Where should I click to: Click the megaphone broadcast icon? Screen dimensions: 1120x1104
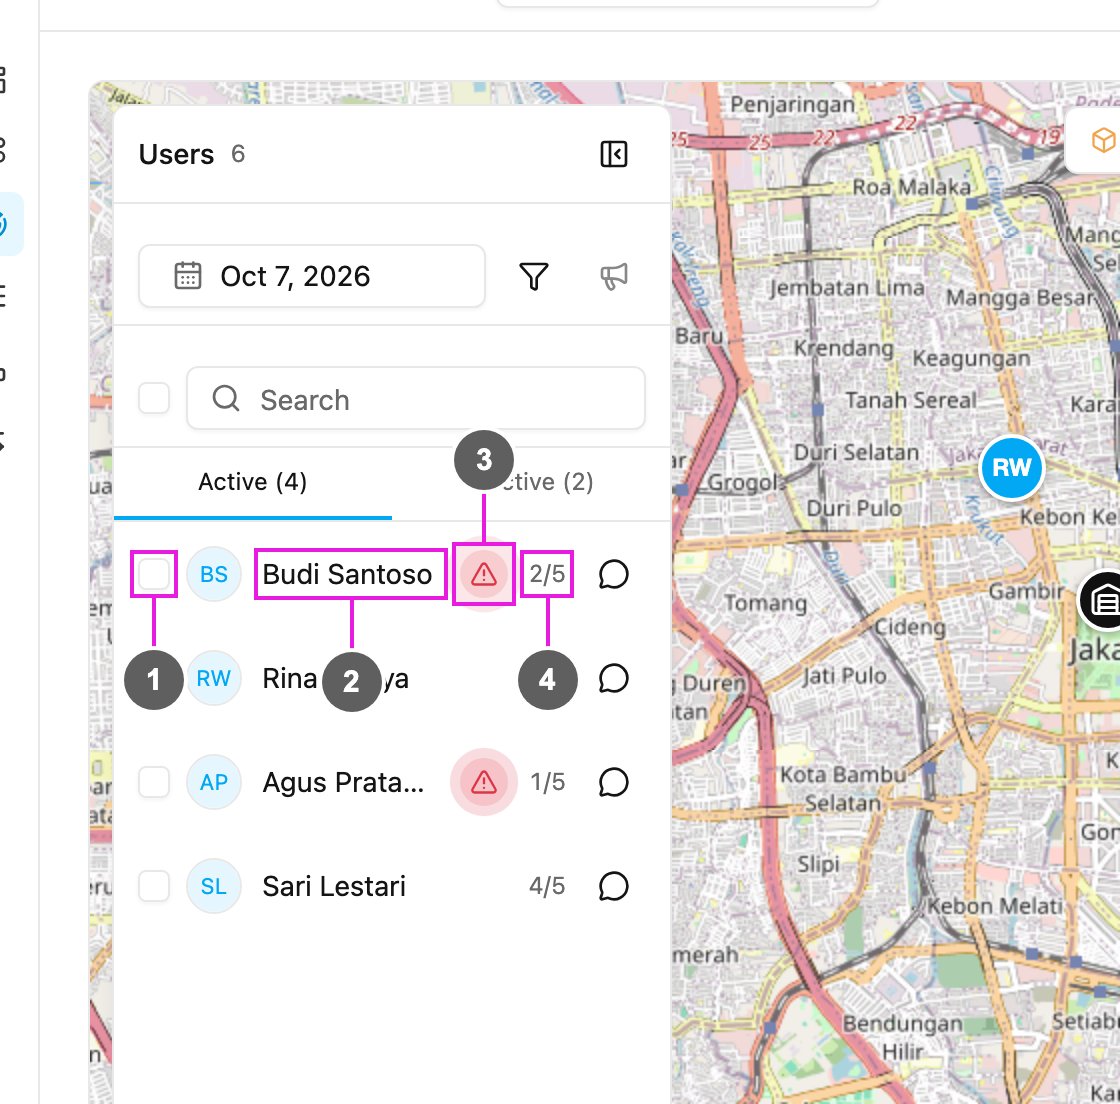coord(614,276)
